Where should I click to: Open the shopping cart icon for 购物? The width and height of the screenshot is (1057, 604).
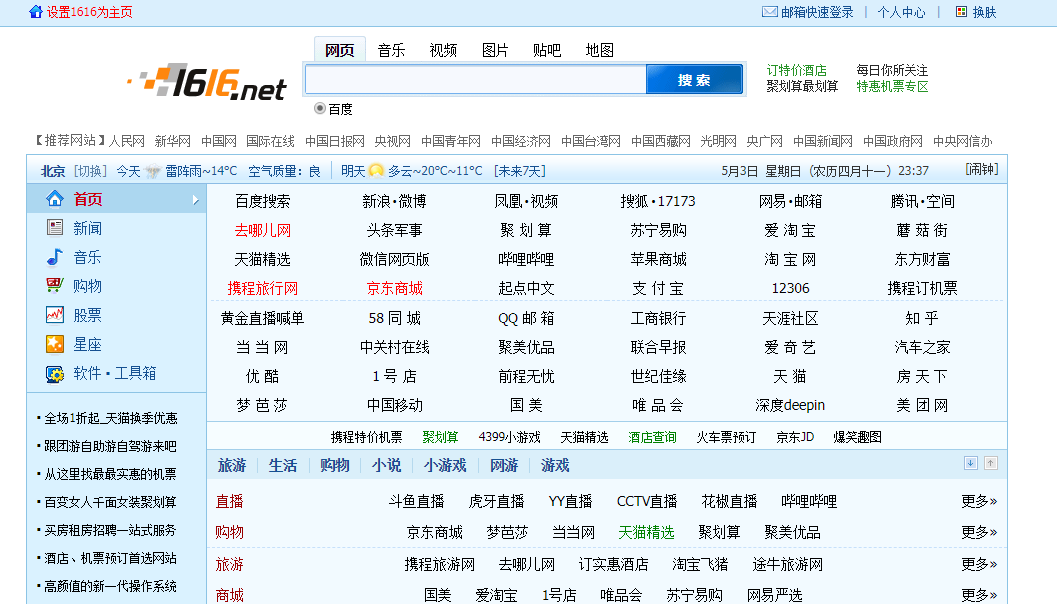click(55, 286)
